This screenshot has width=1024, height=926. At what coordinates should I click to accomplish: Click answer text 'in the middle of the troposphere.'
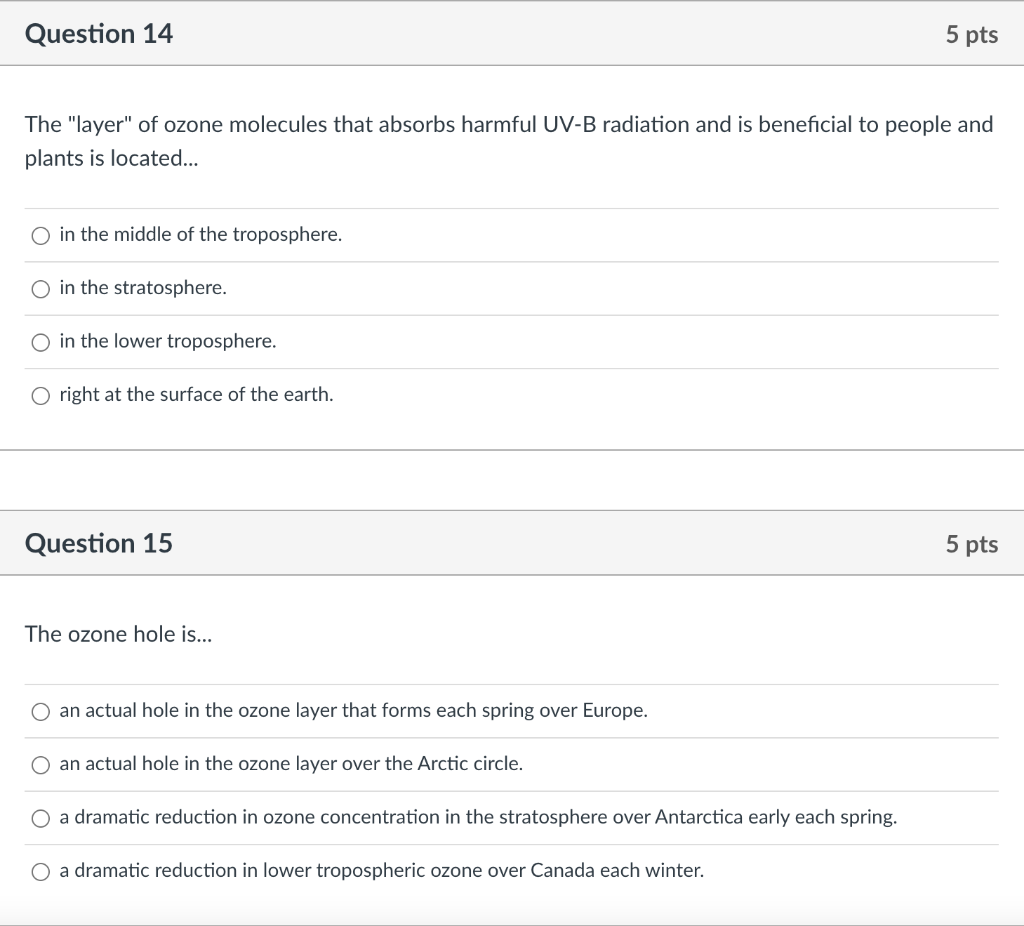[200, 234]
